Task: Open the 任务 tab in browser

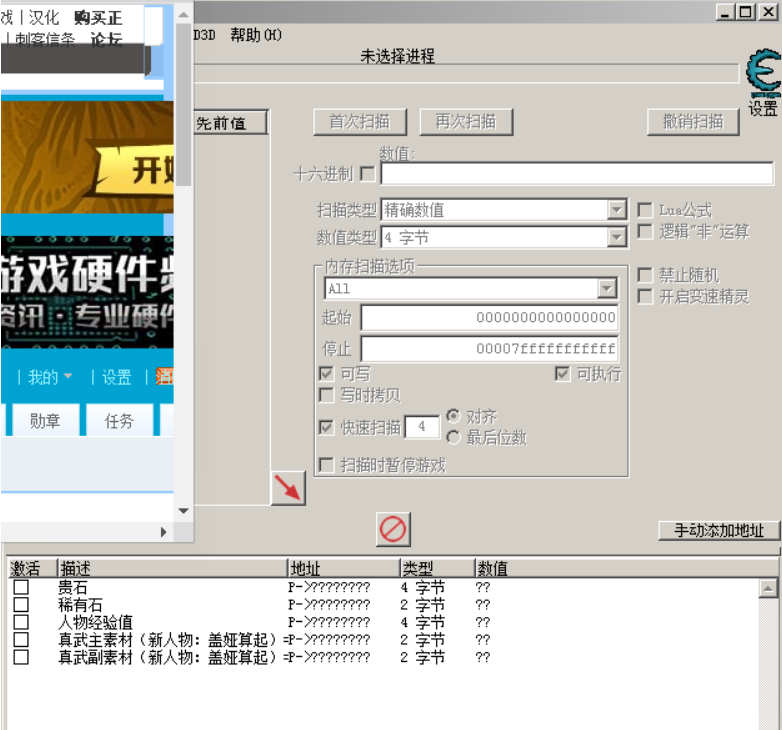Action: tap(119, 420)
